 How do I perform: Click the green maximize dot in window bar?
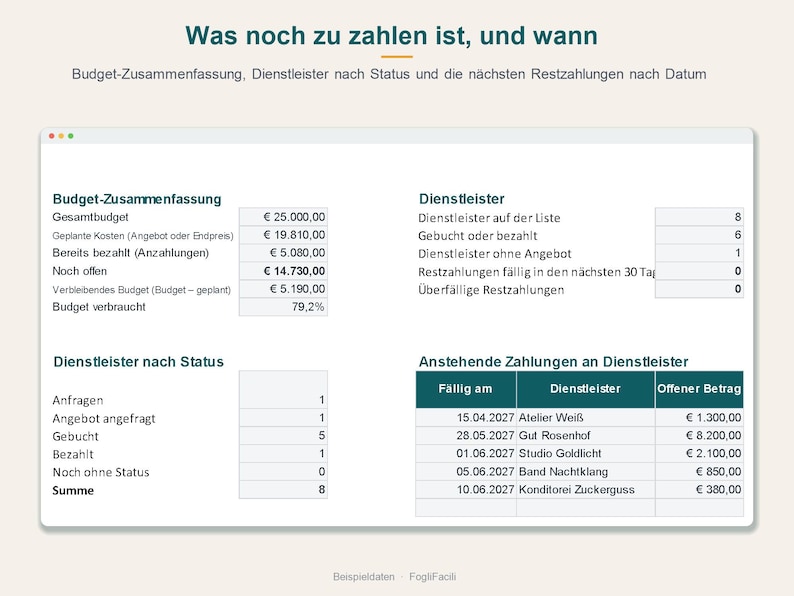(71, 136)
